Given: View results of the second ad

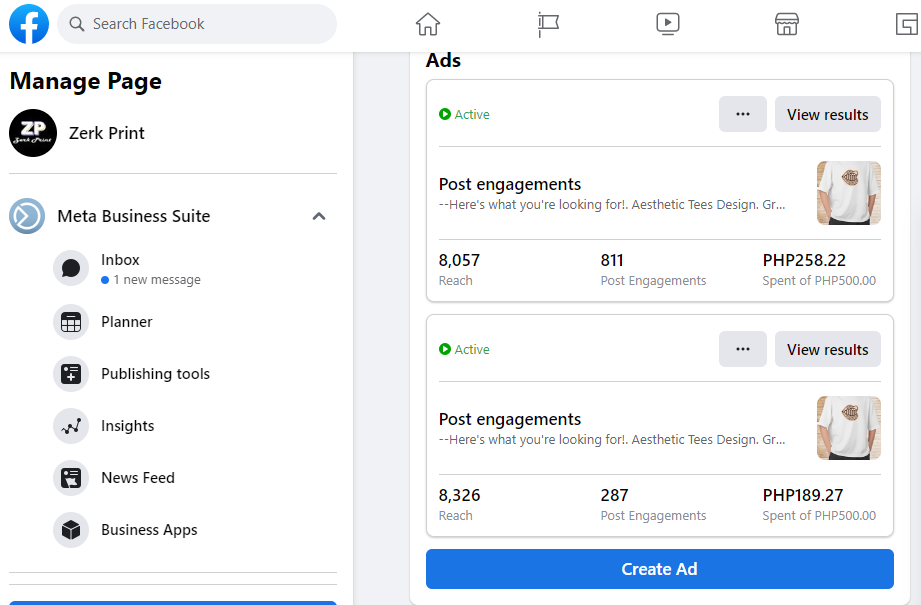Looking at the screenshot, I should click(828, 349).
